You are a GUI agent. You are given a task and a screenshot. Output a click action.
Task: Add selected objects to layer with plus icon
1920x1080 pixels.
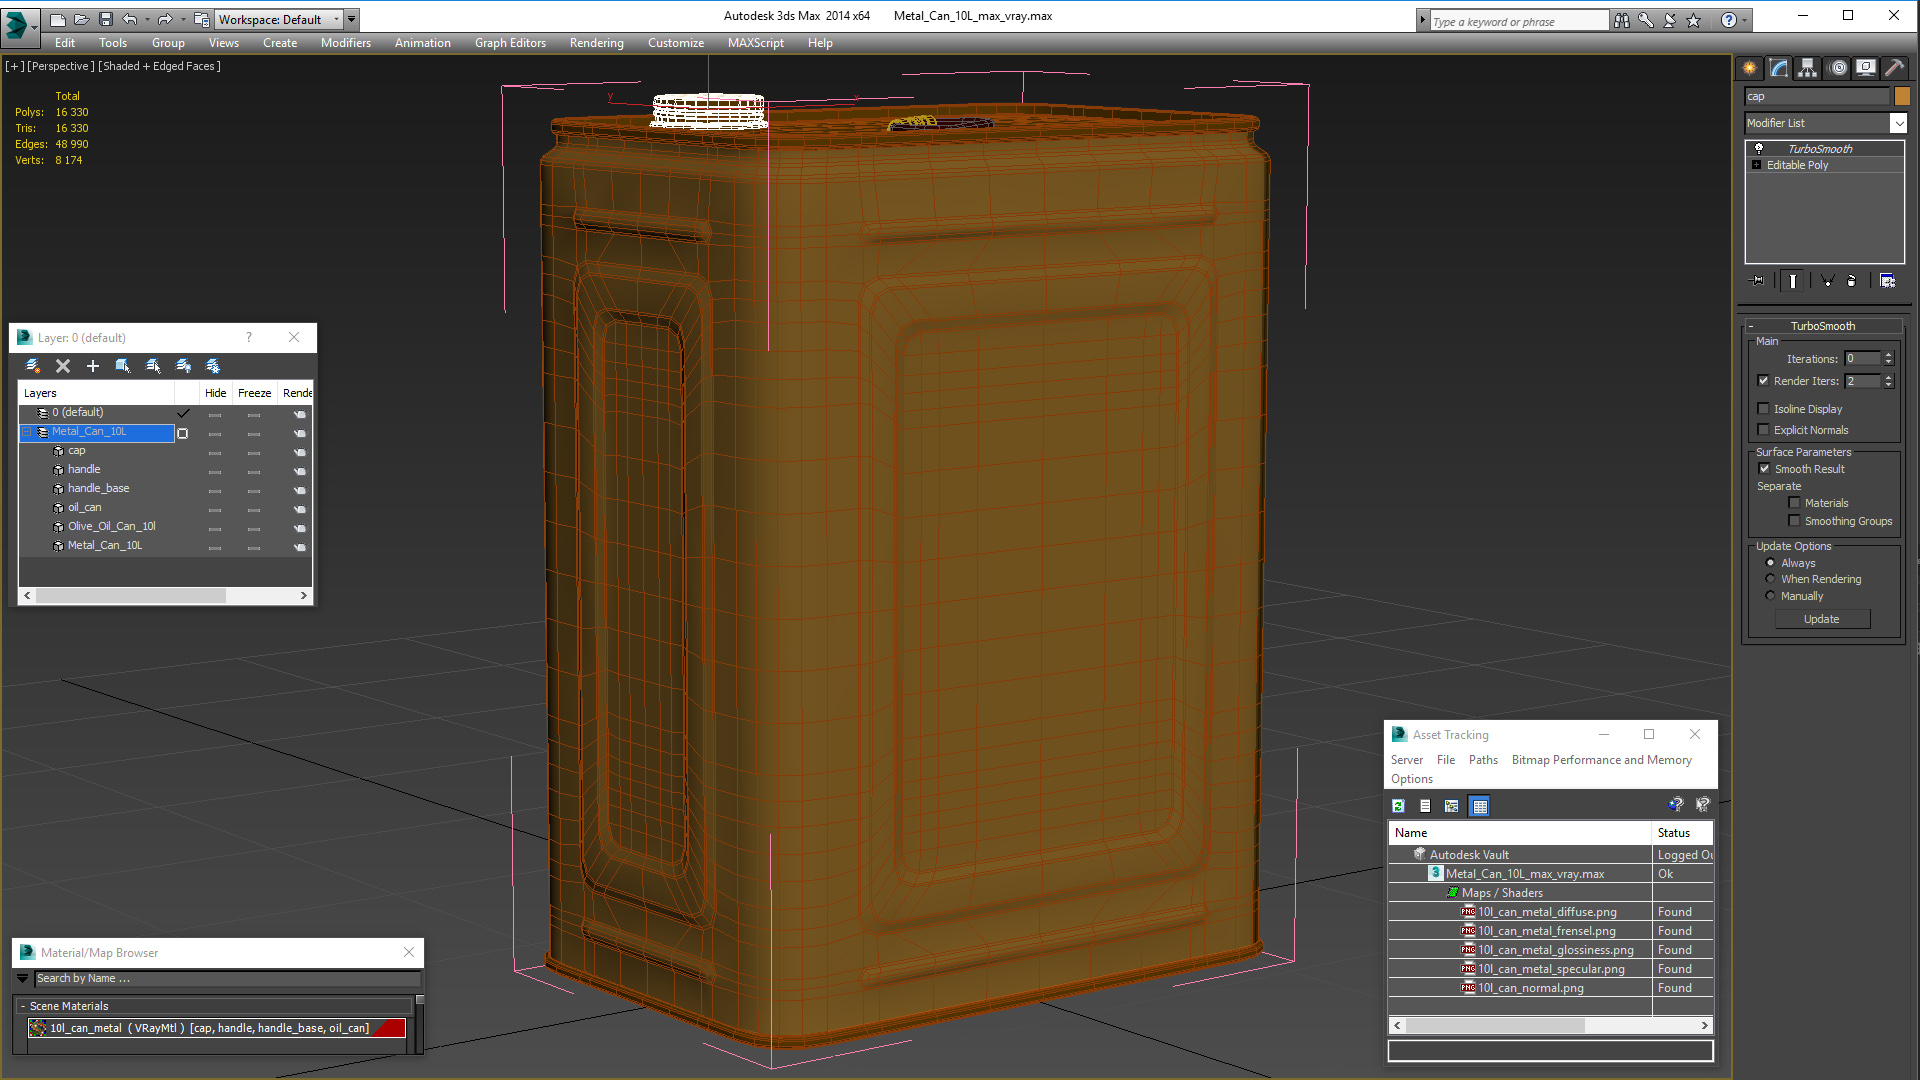(x=93, y=366)
